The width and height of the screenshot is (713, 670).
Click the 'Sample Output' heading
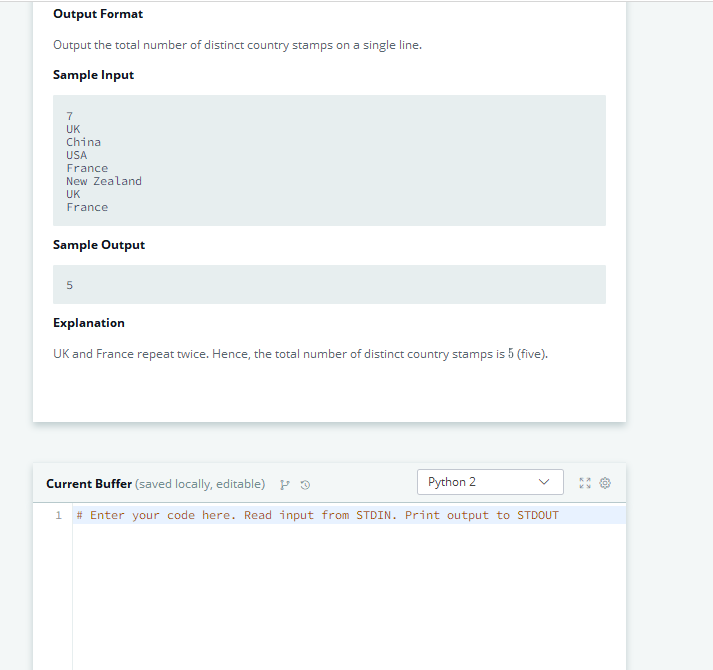coord(99,245)
